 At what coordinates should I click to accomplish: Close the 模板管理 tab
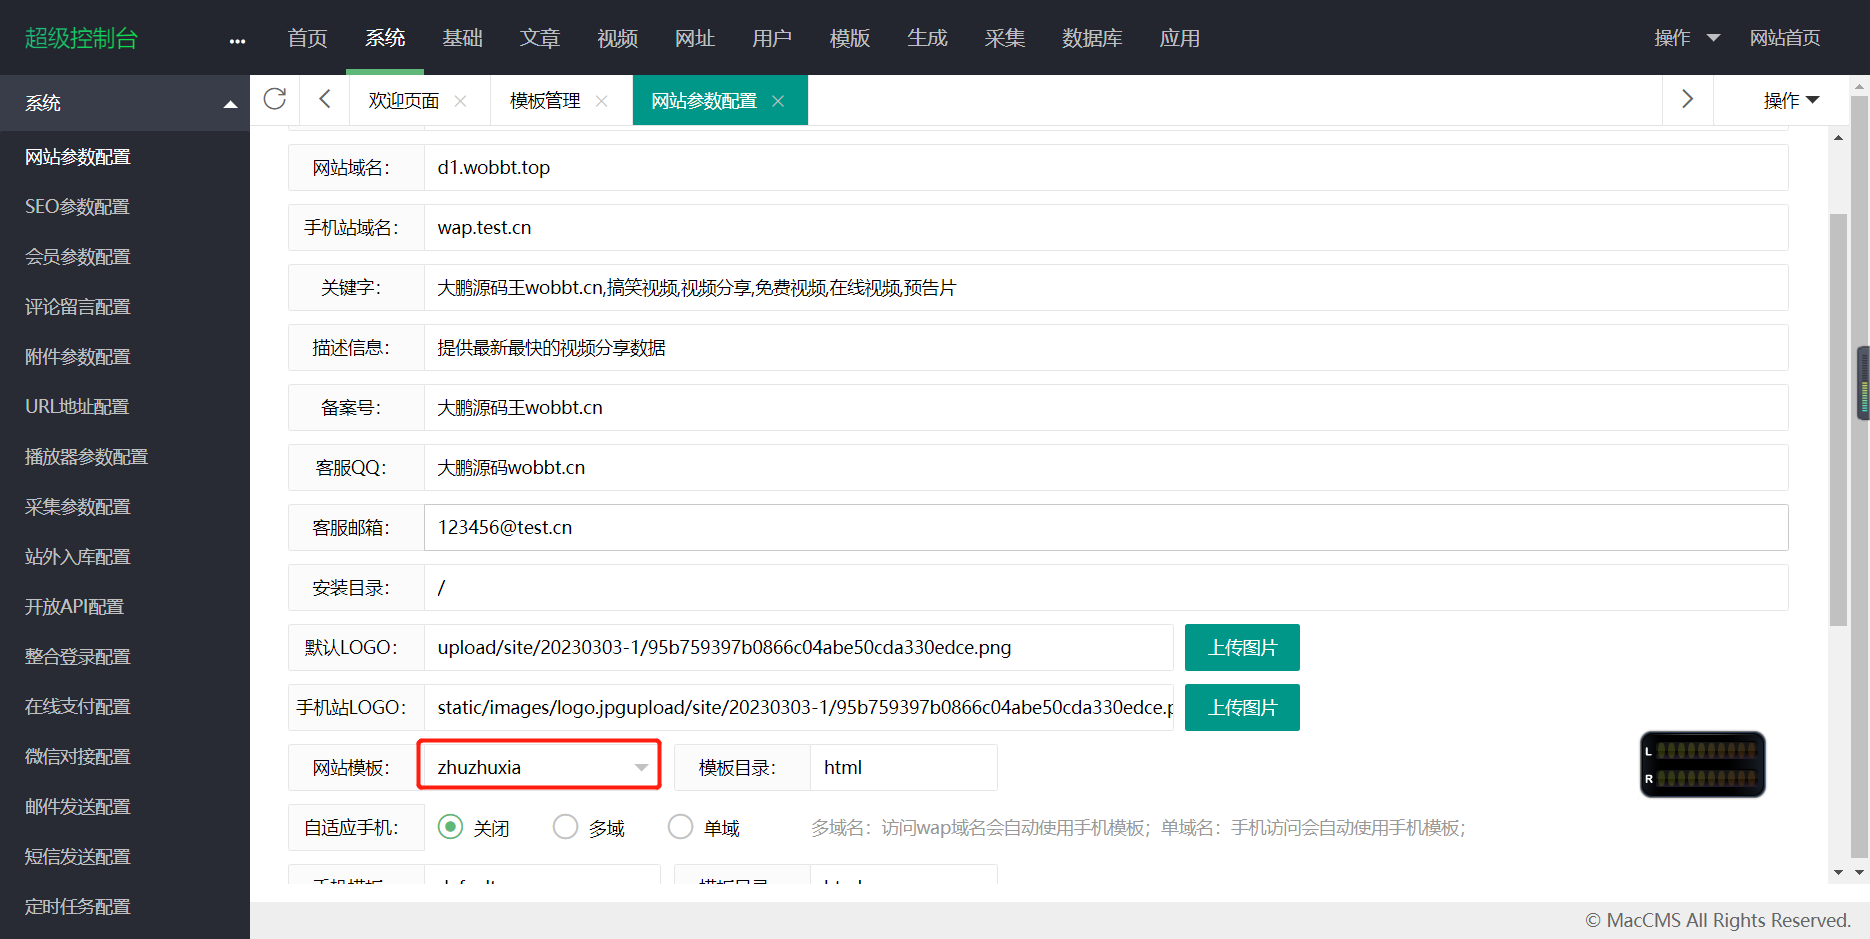601,100
